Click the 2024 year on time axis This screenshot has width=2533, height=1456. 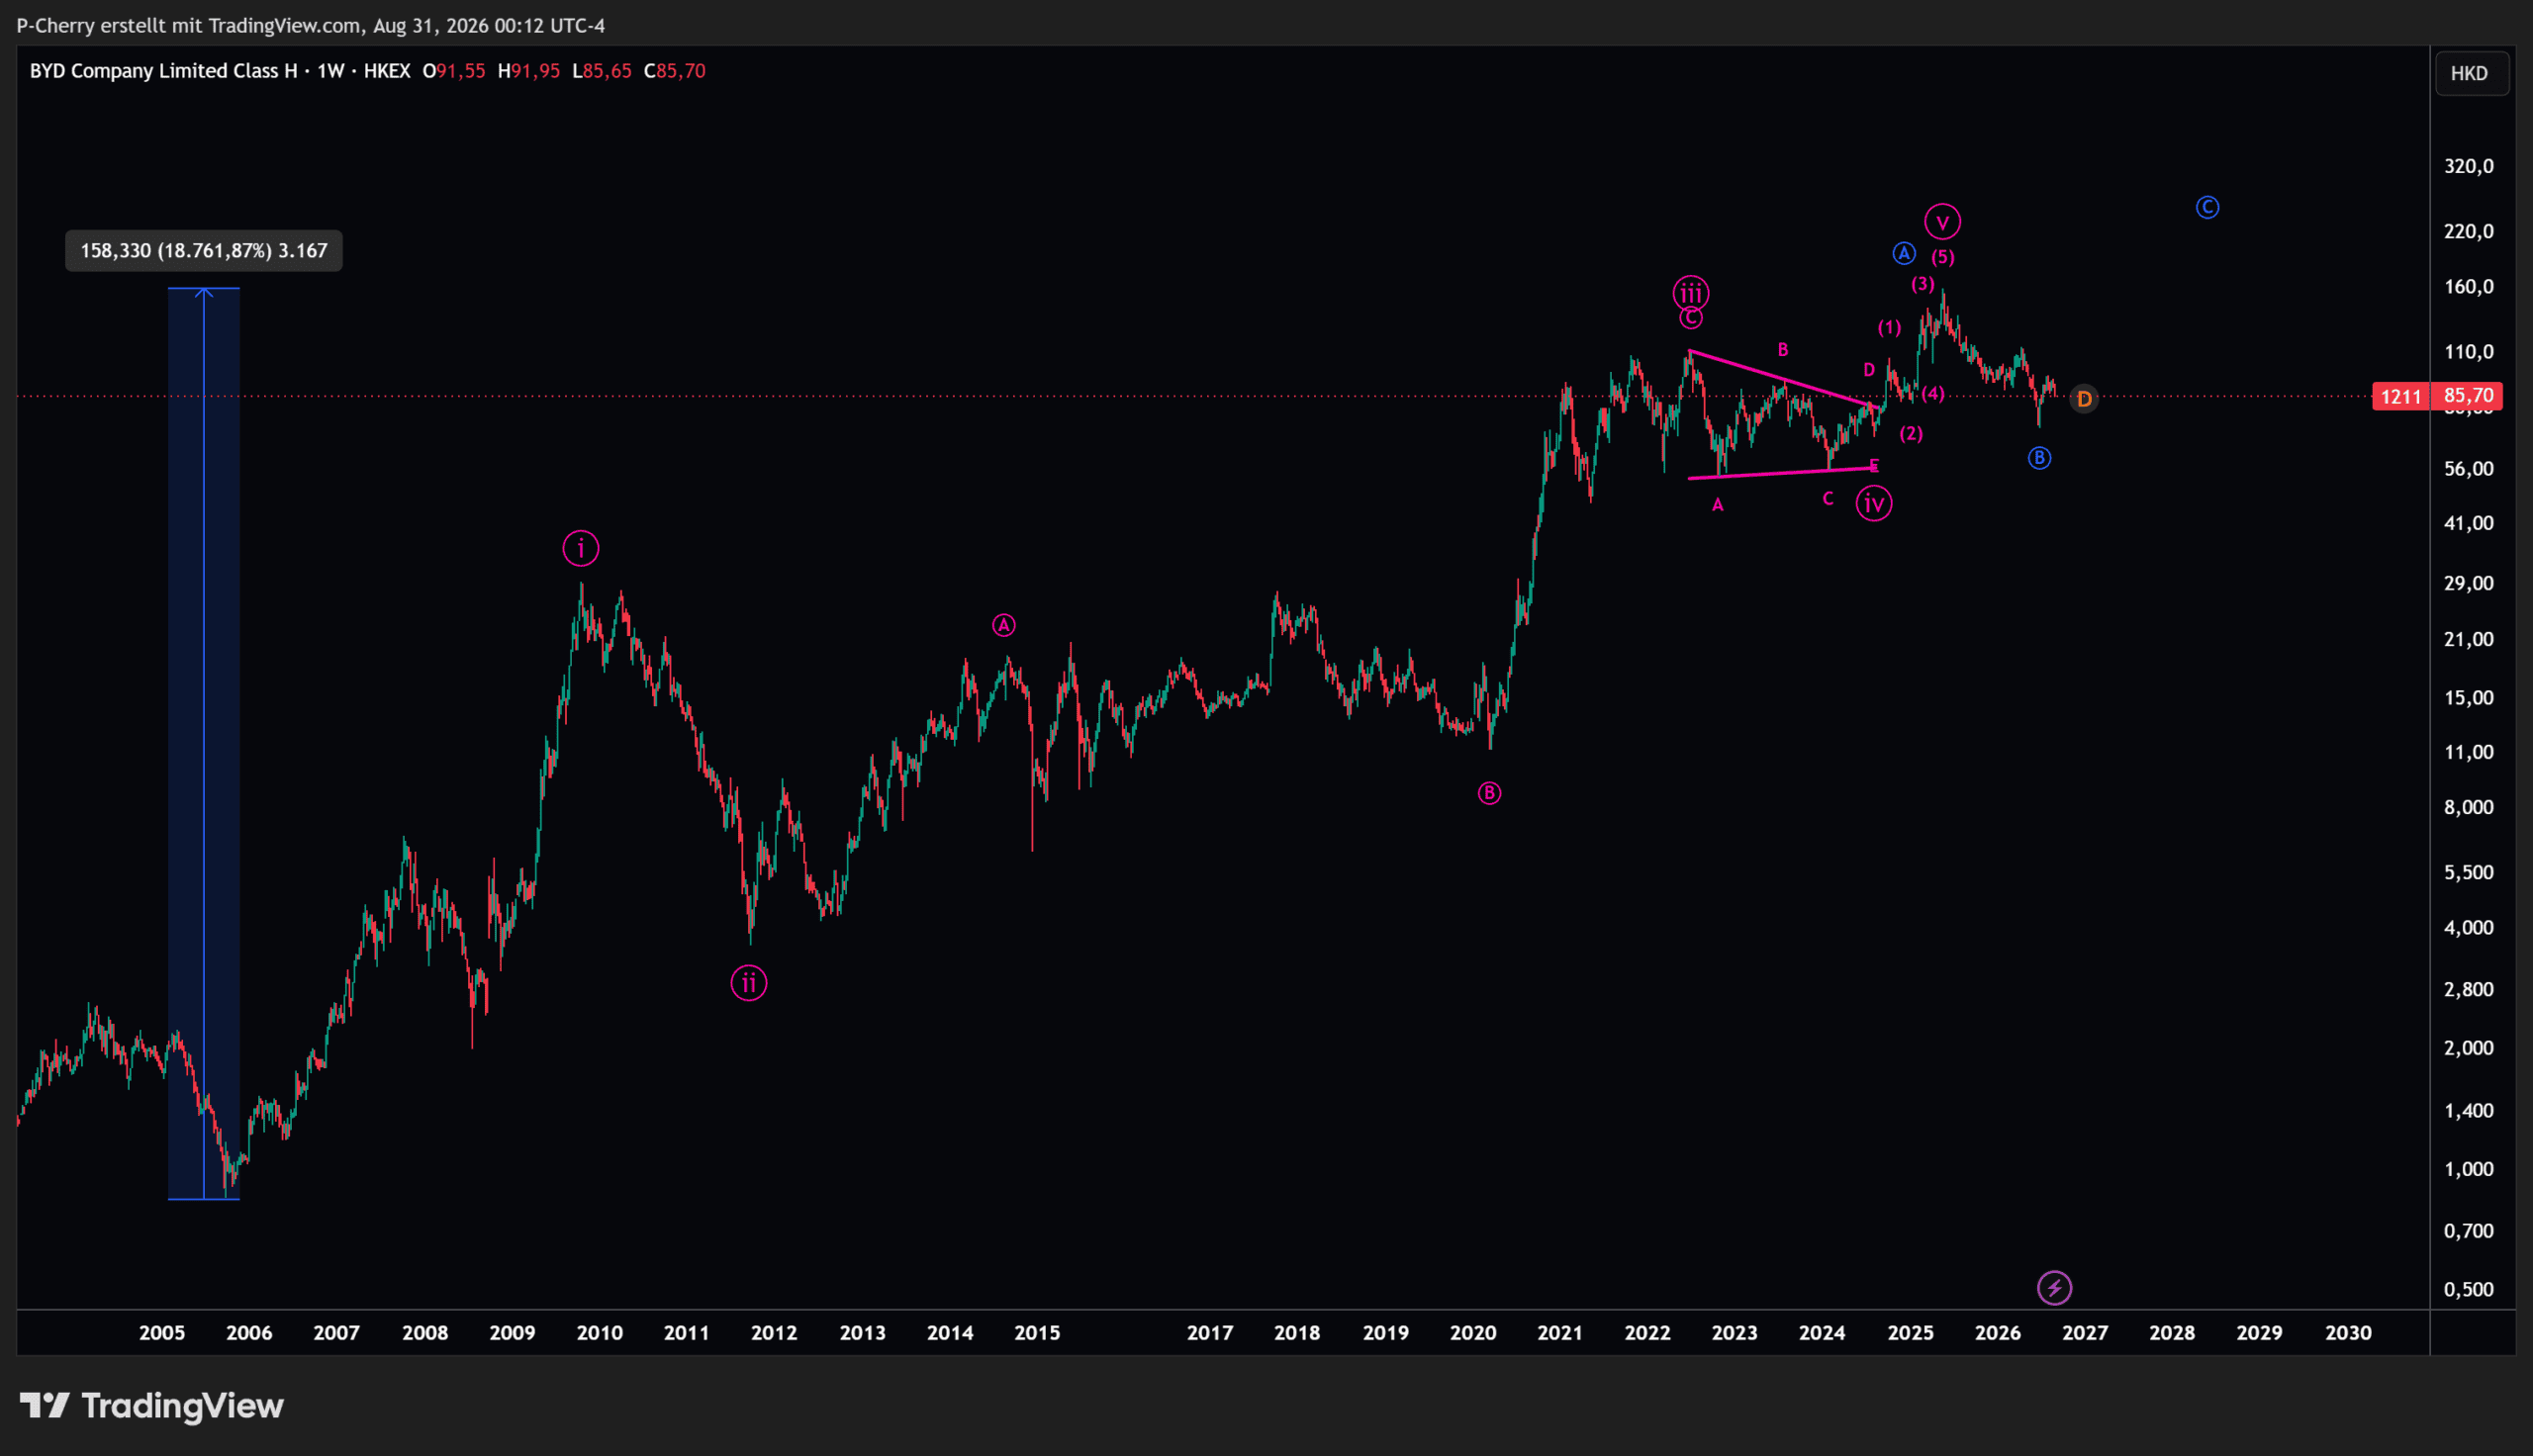click(1822, 1333)
